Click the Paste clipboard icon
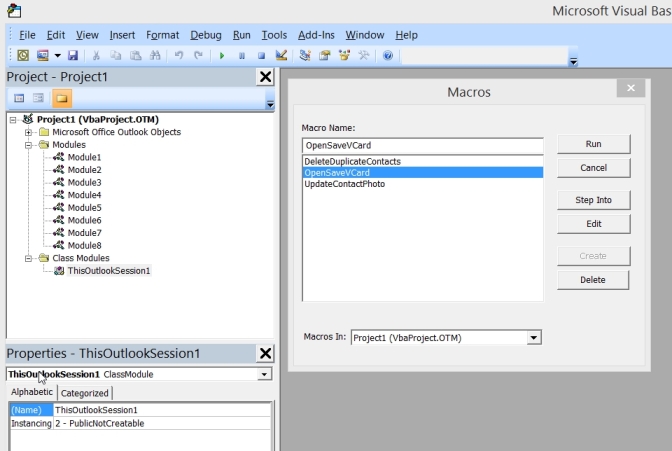The image size is (672, 451). click(x=135, y=55)
